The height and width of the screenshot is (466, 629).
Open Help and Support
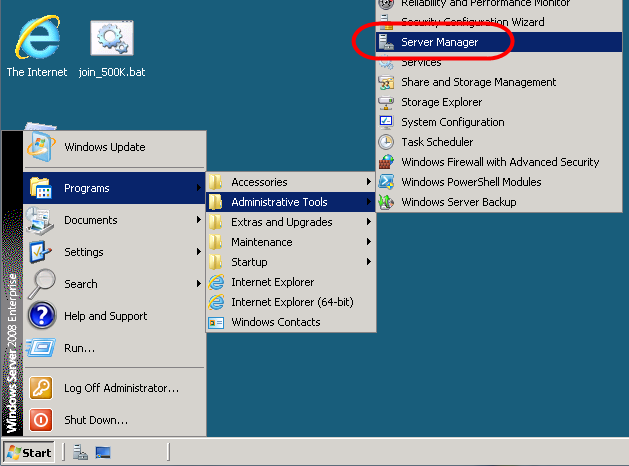point(114,316)
